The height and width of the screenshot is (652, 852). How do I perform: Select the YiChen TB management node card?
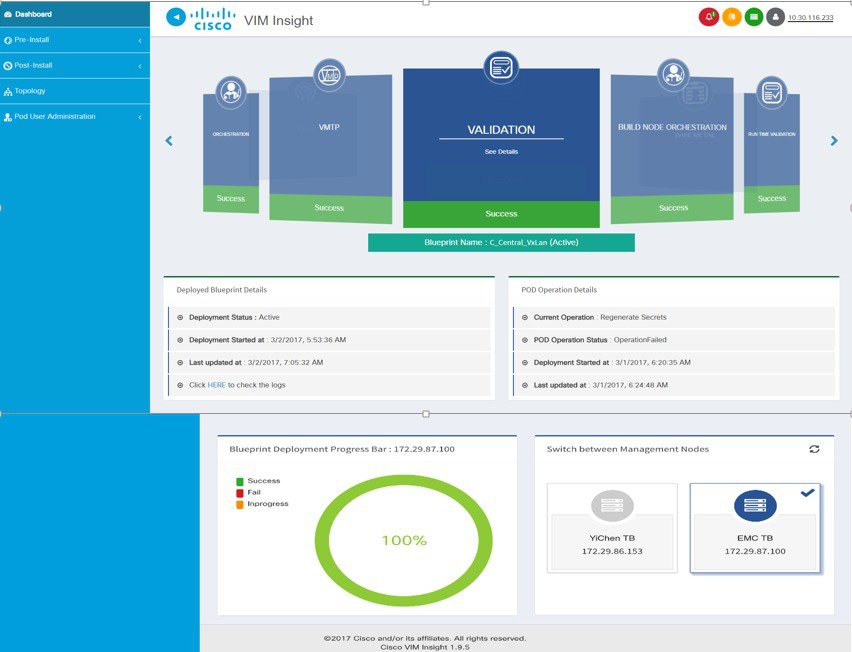[612, 528]
